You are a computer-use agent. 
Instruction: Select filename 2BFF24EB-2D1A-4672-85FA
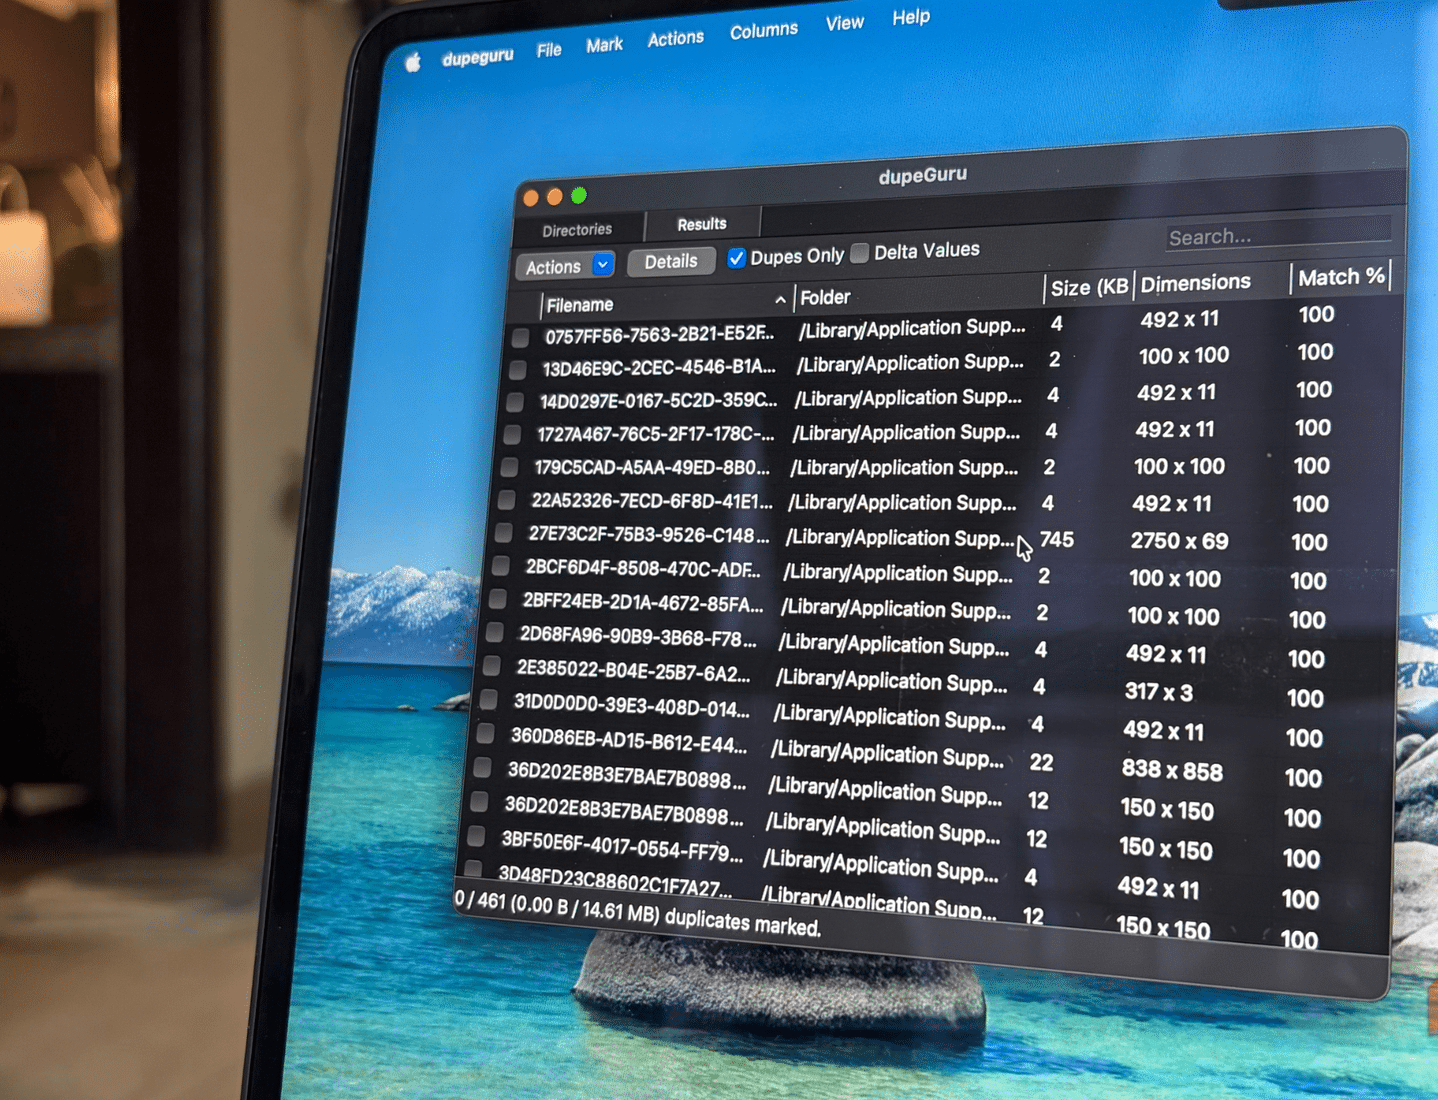coord(643,603)
